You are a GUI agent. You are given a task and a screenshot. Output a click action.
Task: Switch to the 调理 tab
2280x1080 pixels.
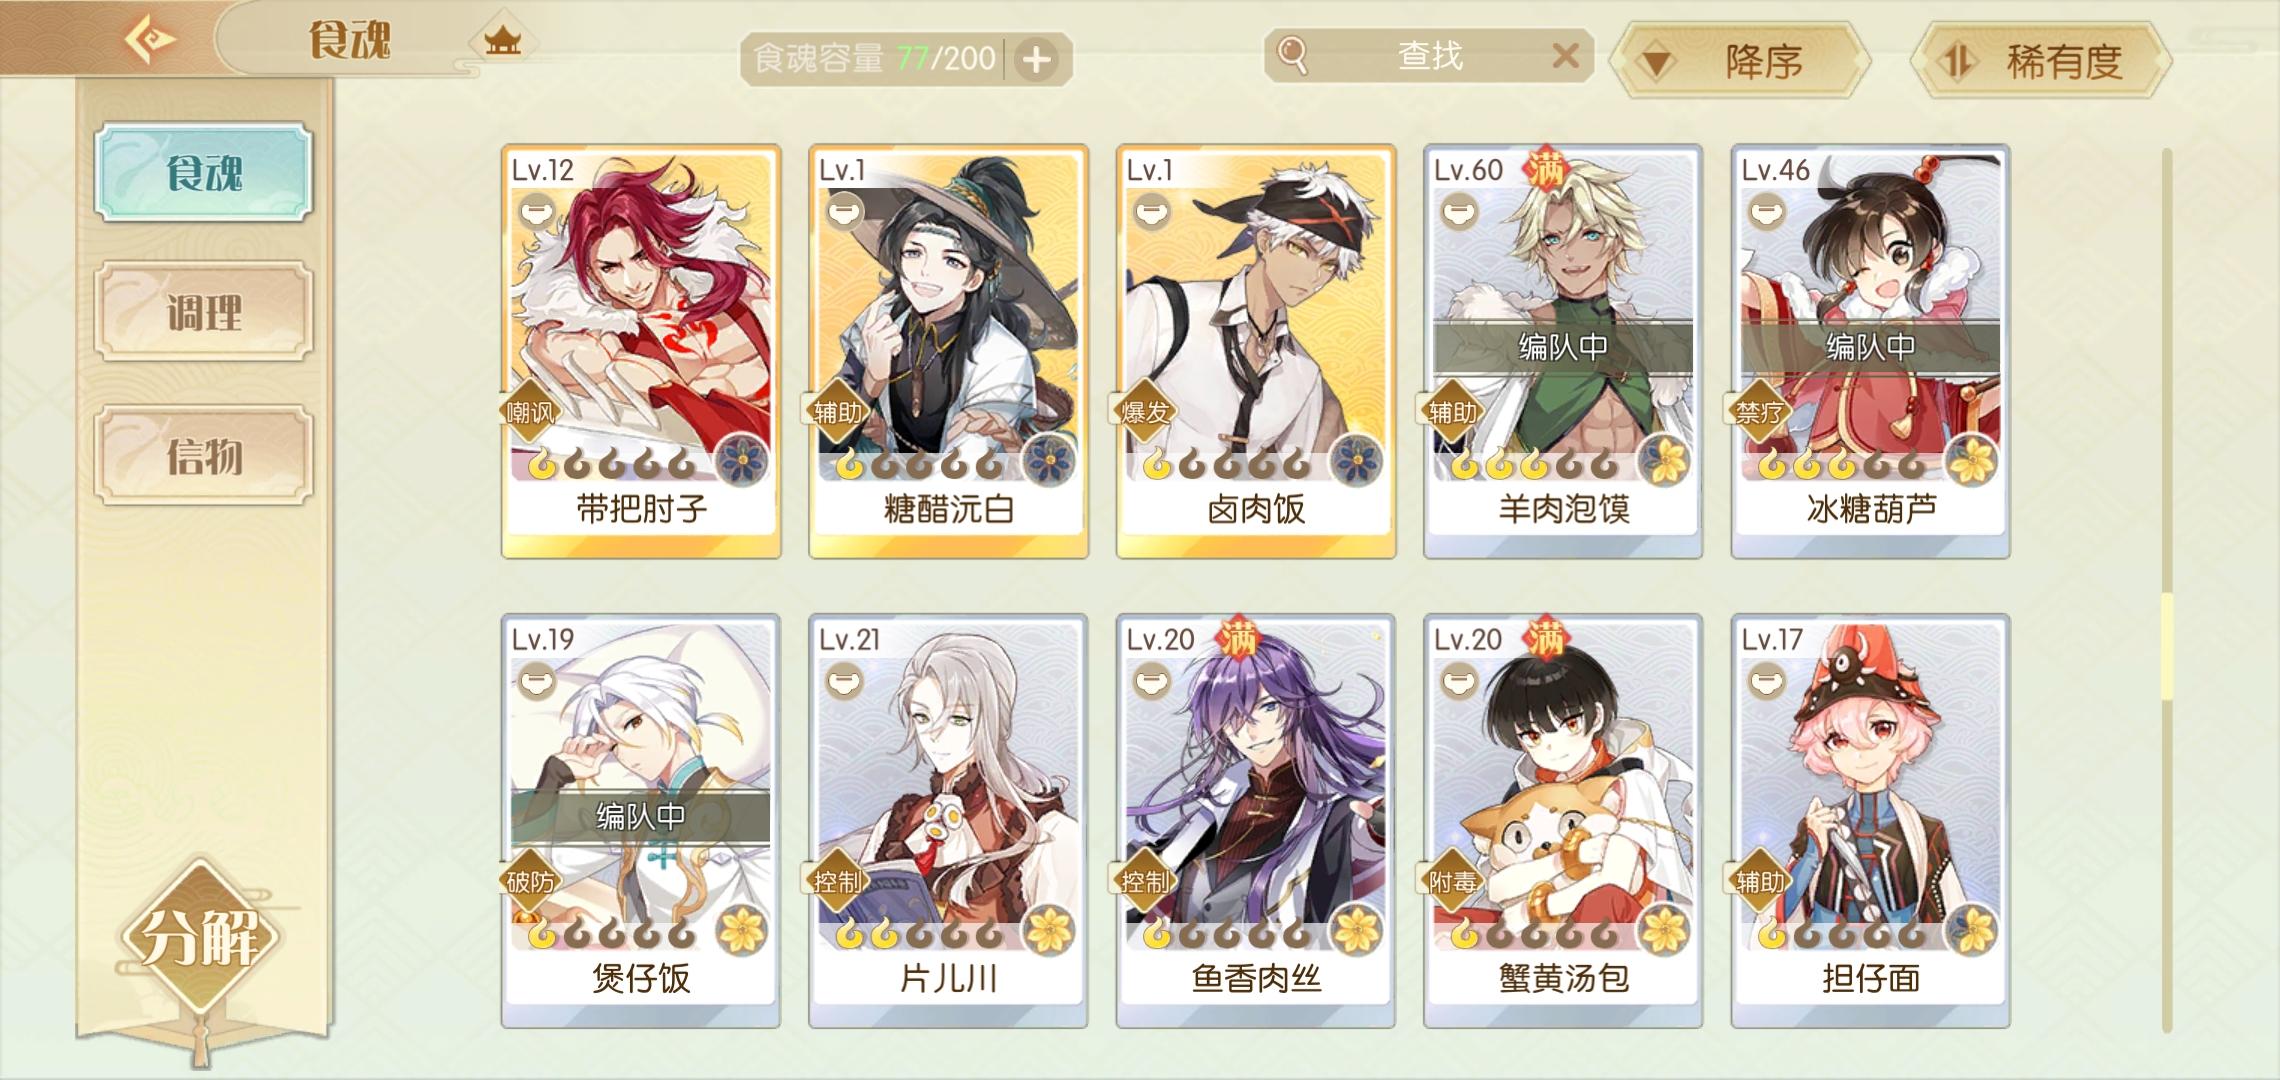[x=204, y=312]
